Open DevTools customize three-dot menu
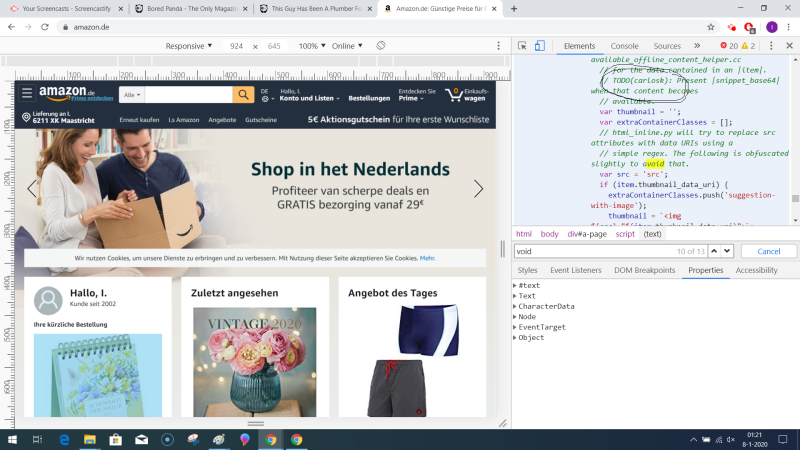 (x=771, y=46)
